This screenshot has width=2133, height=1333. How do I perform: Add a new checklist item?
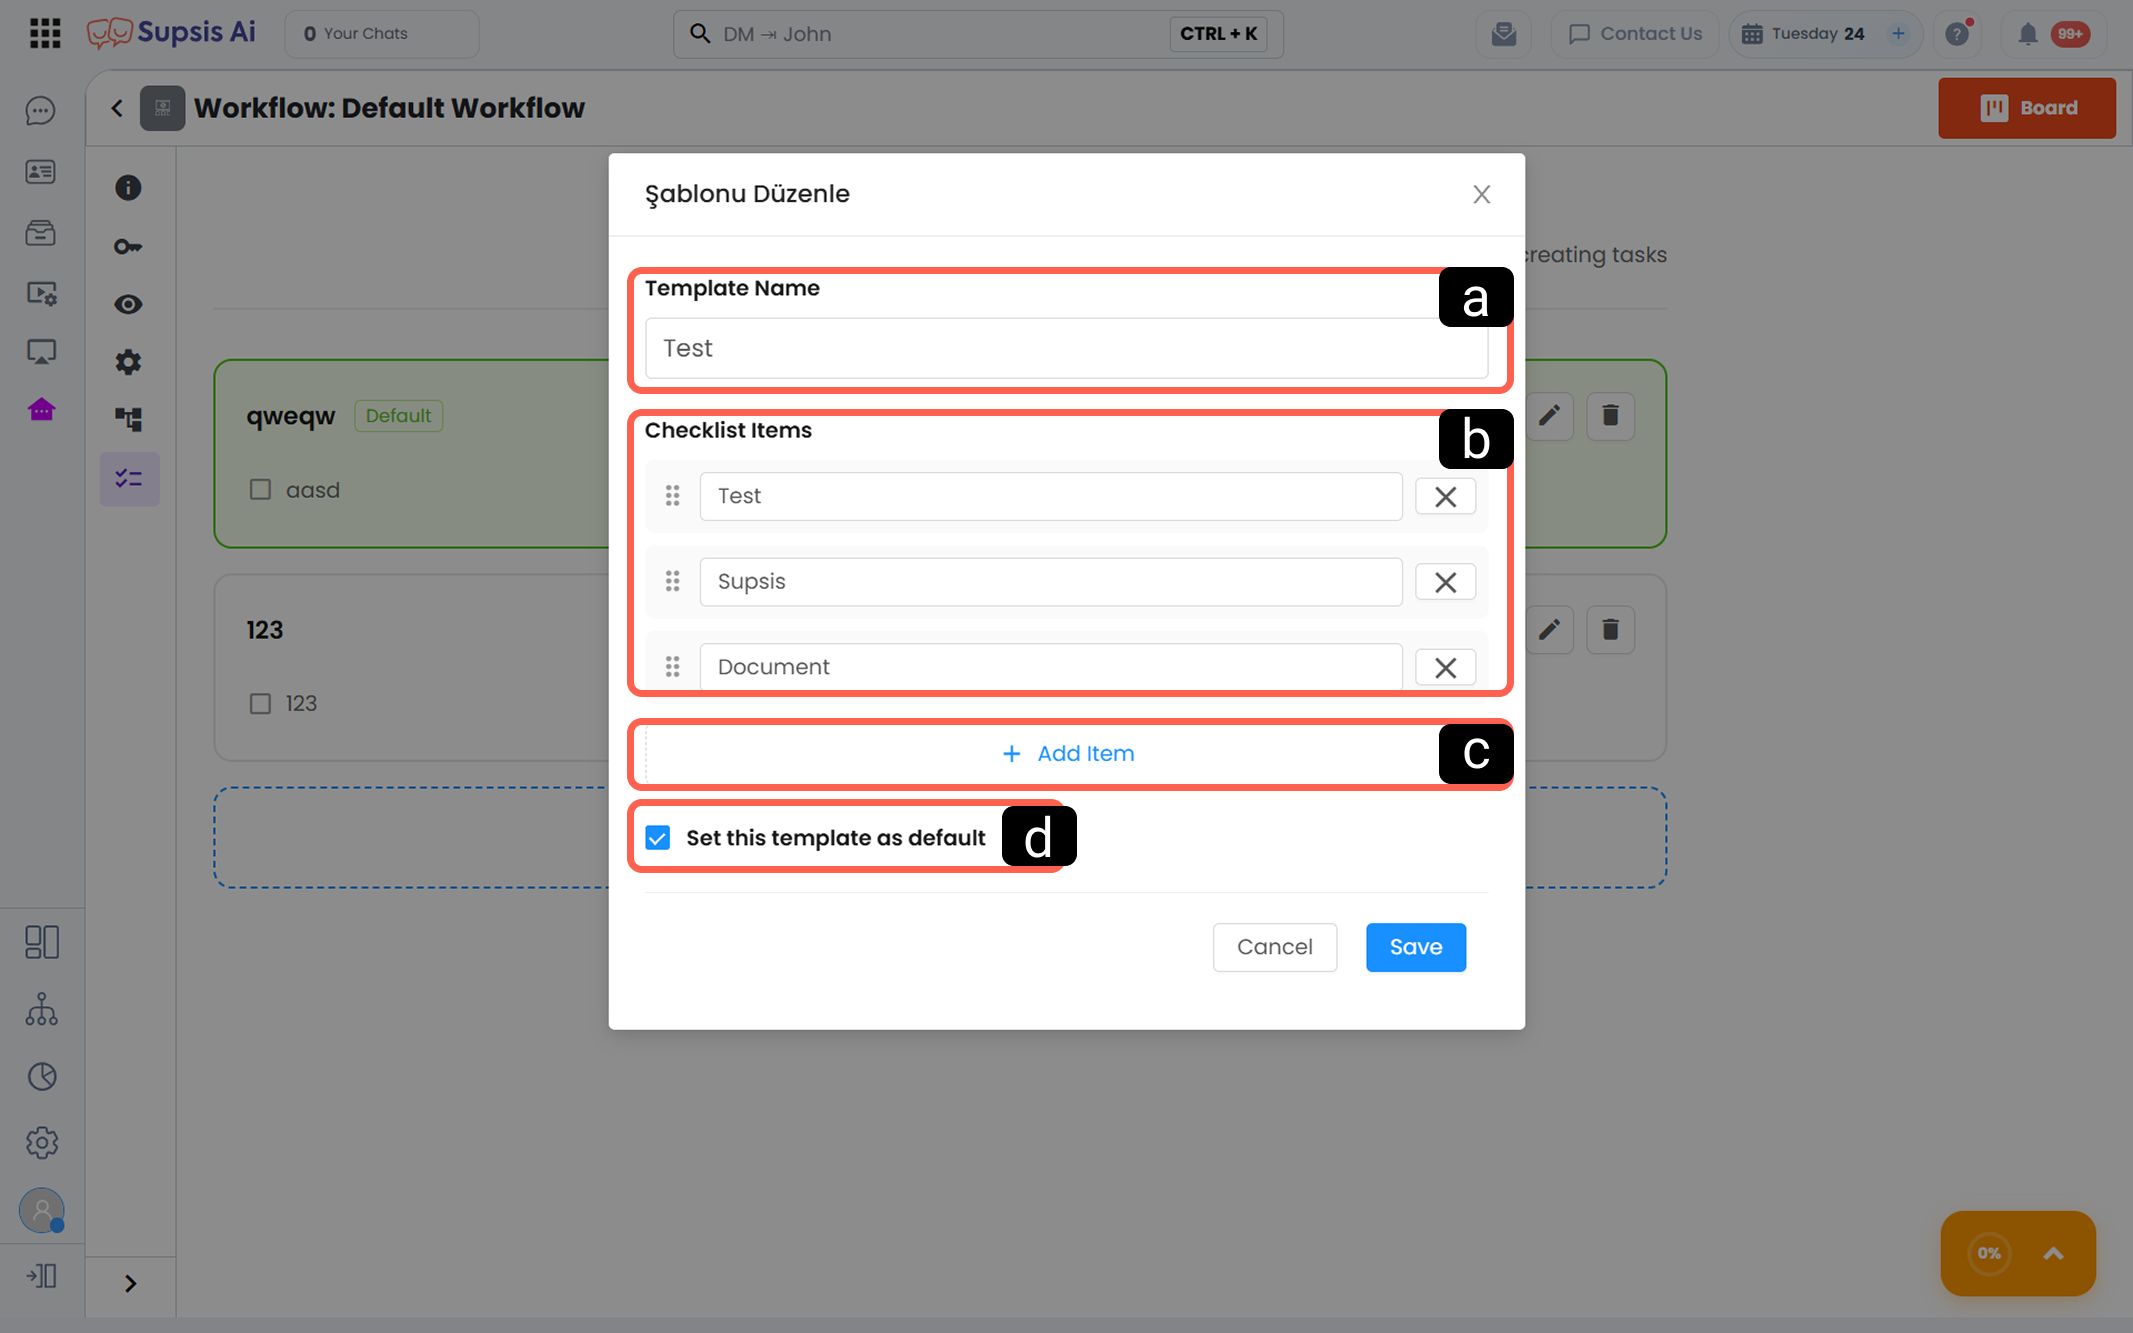pos(1067,754)
